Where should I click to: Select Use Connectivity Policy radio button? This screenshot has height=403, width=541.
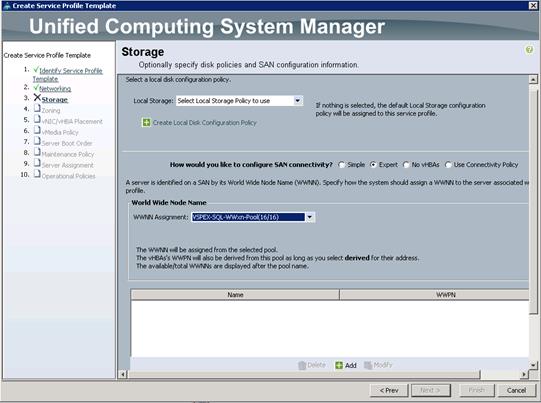click(448, 165)
